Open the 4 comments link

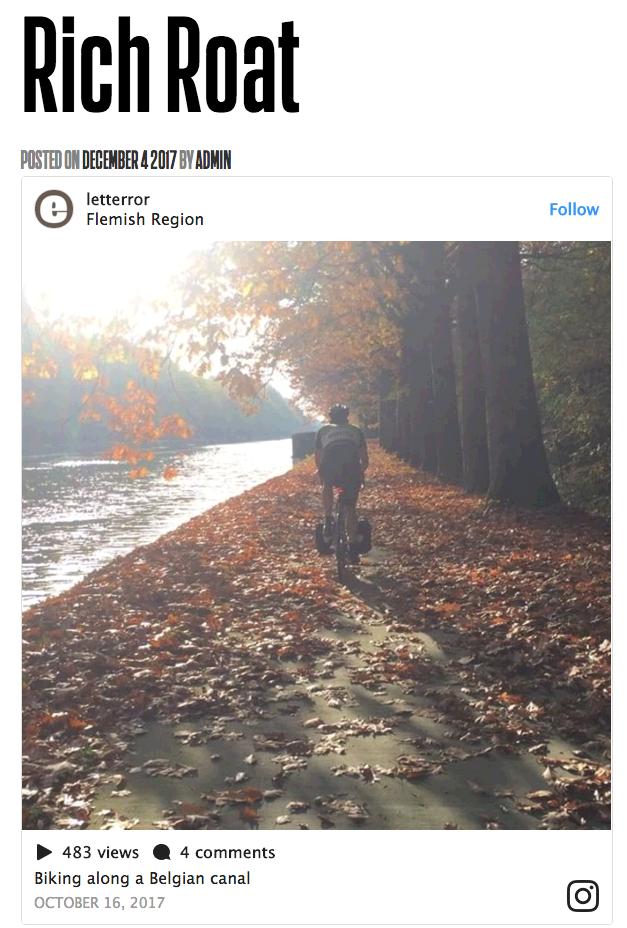227,852
